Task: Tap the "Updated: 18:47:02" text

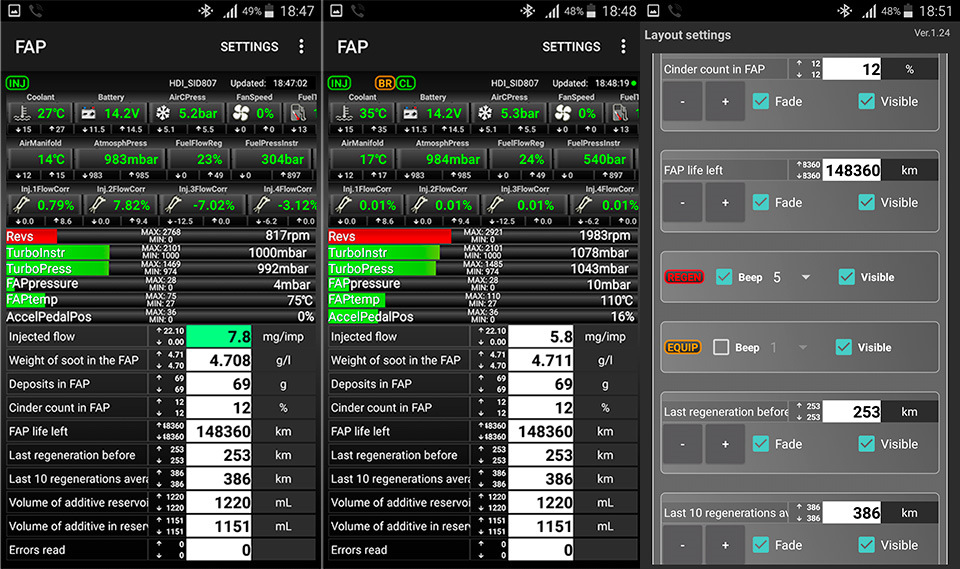Action: pyautogui.click(x=269, y=83)
